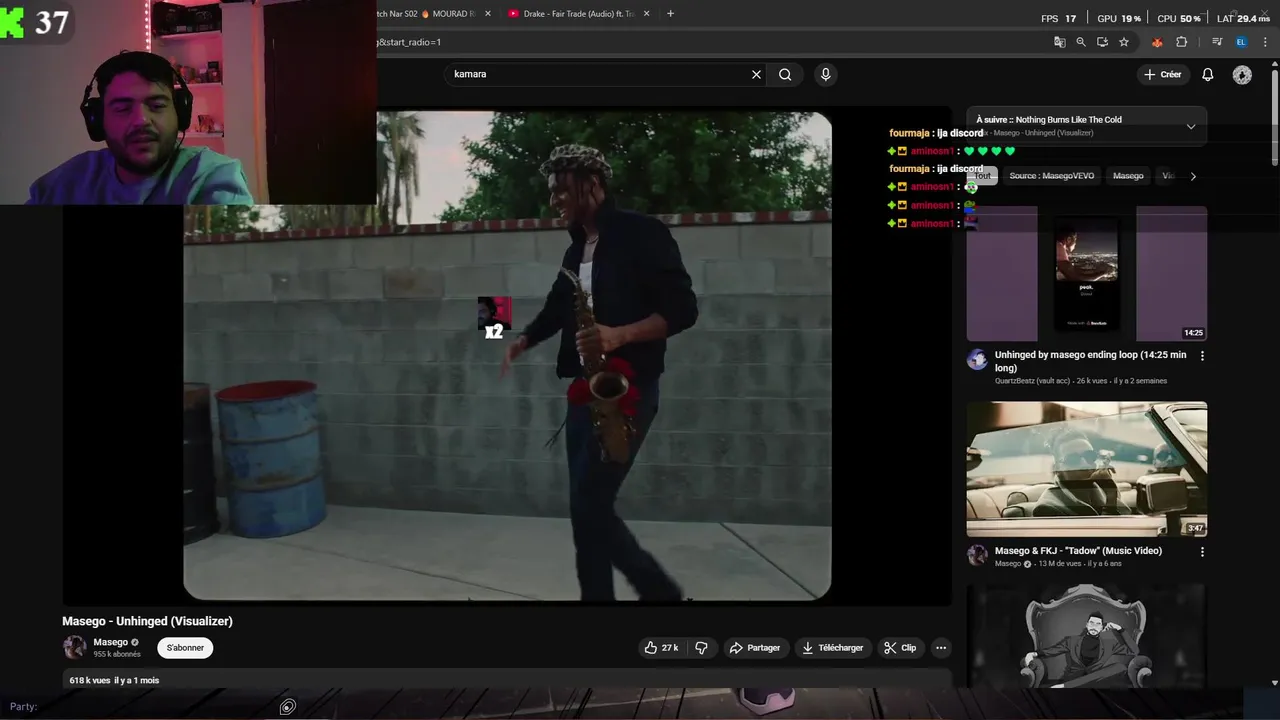Open the Chrome profile EL badge
Viewport: 1280px width, 720px height.
coord(1241,42)
